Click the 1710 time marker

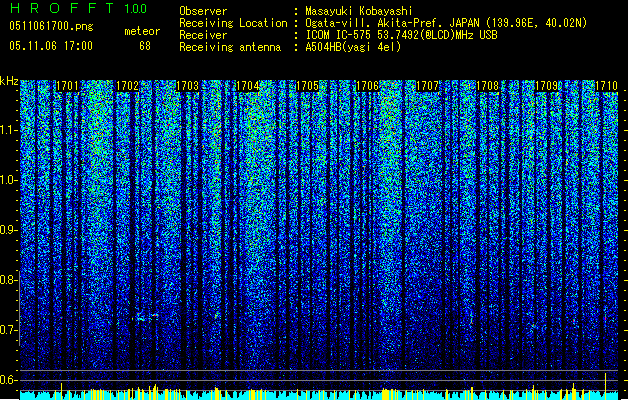tap(606, 86)
